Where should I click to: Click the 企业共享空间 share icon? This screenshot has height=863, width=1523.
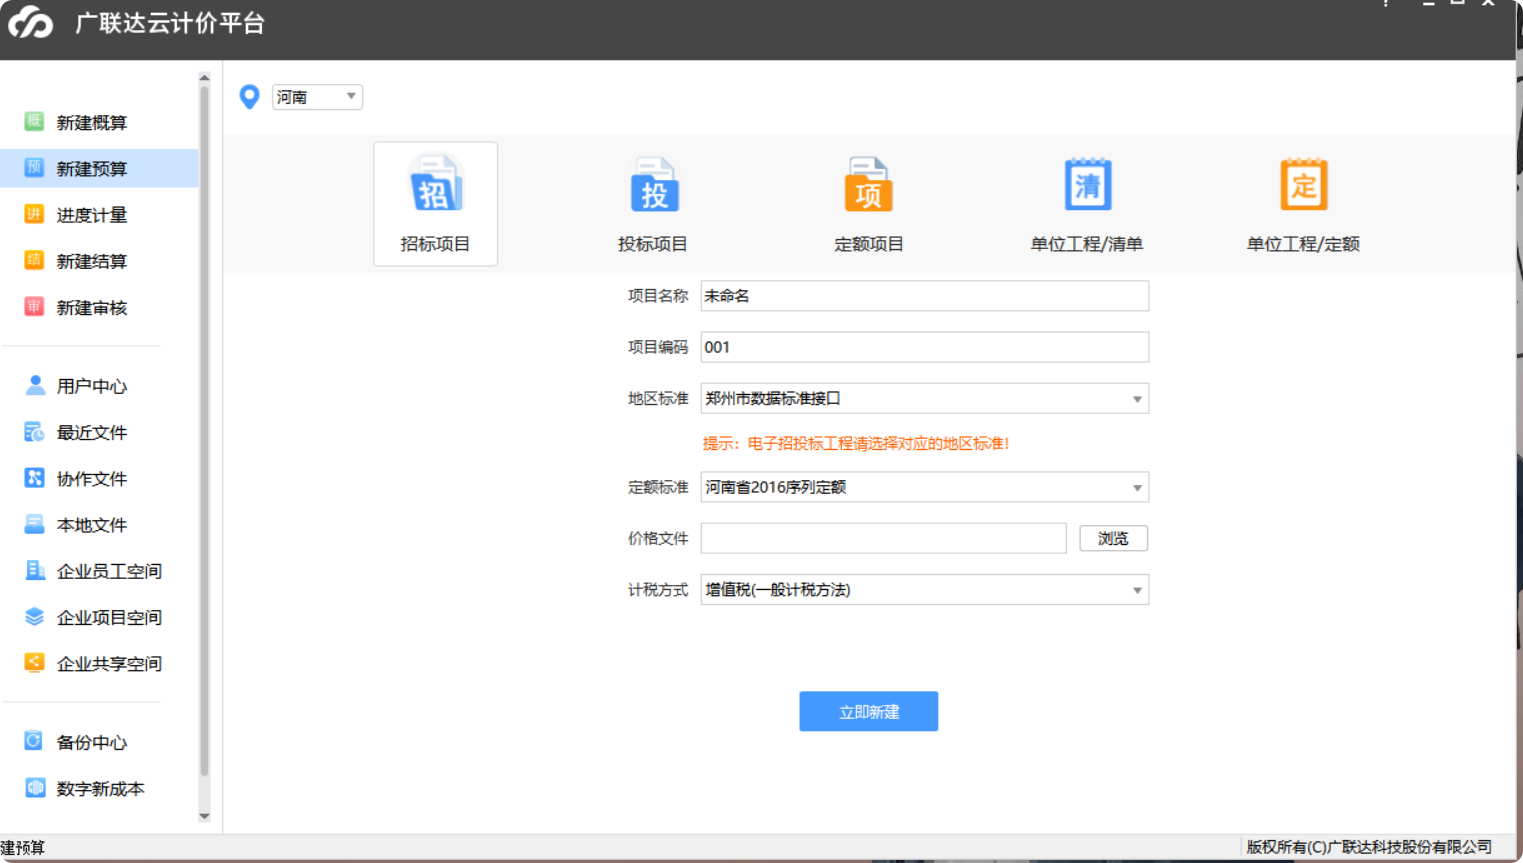(34, 662)
